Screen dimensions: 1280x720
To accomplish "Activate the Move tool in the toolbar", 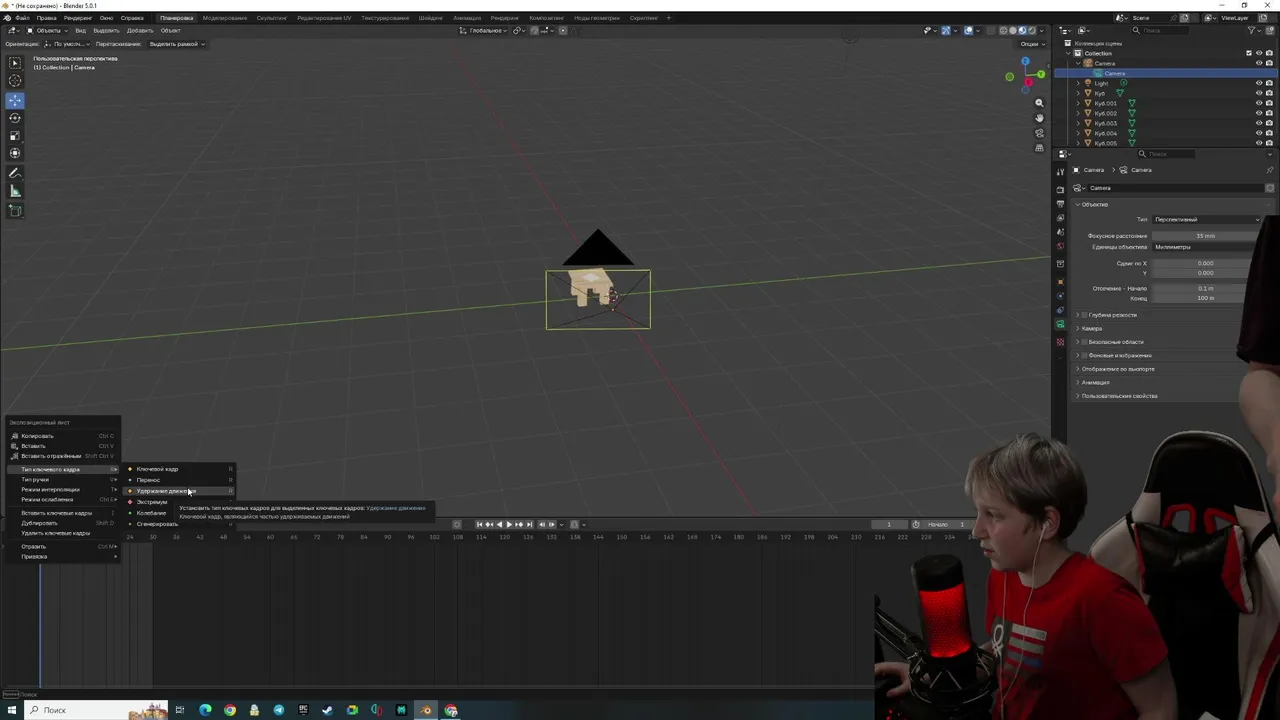I will coord(15,100).
